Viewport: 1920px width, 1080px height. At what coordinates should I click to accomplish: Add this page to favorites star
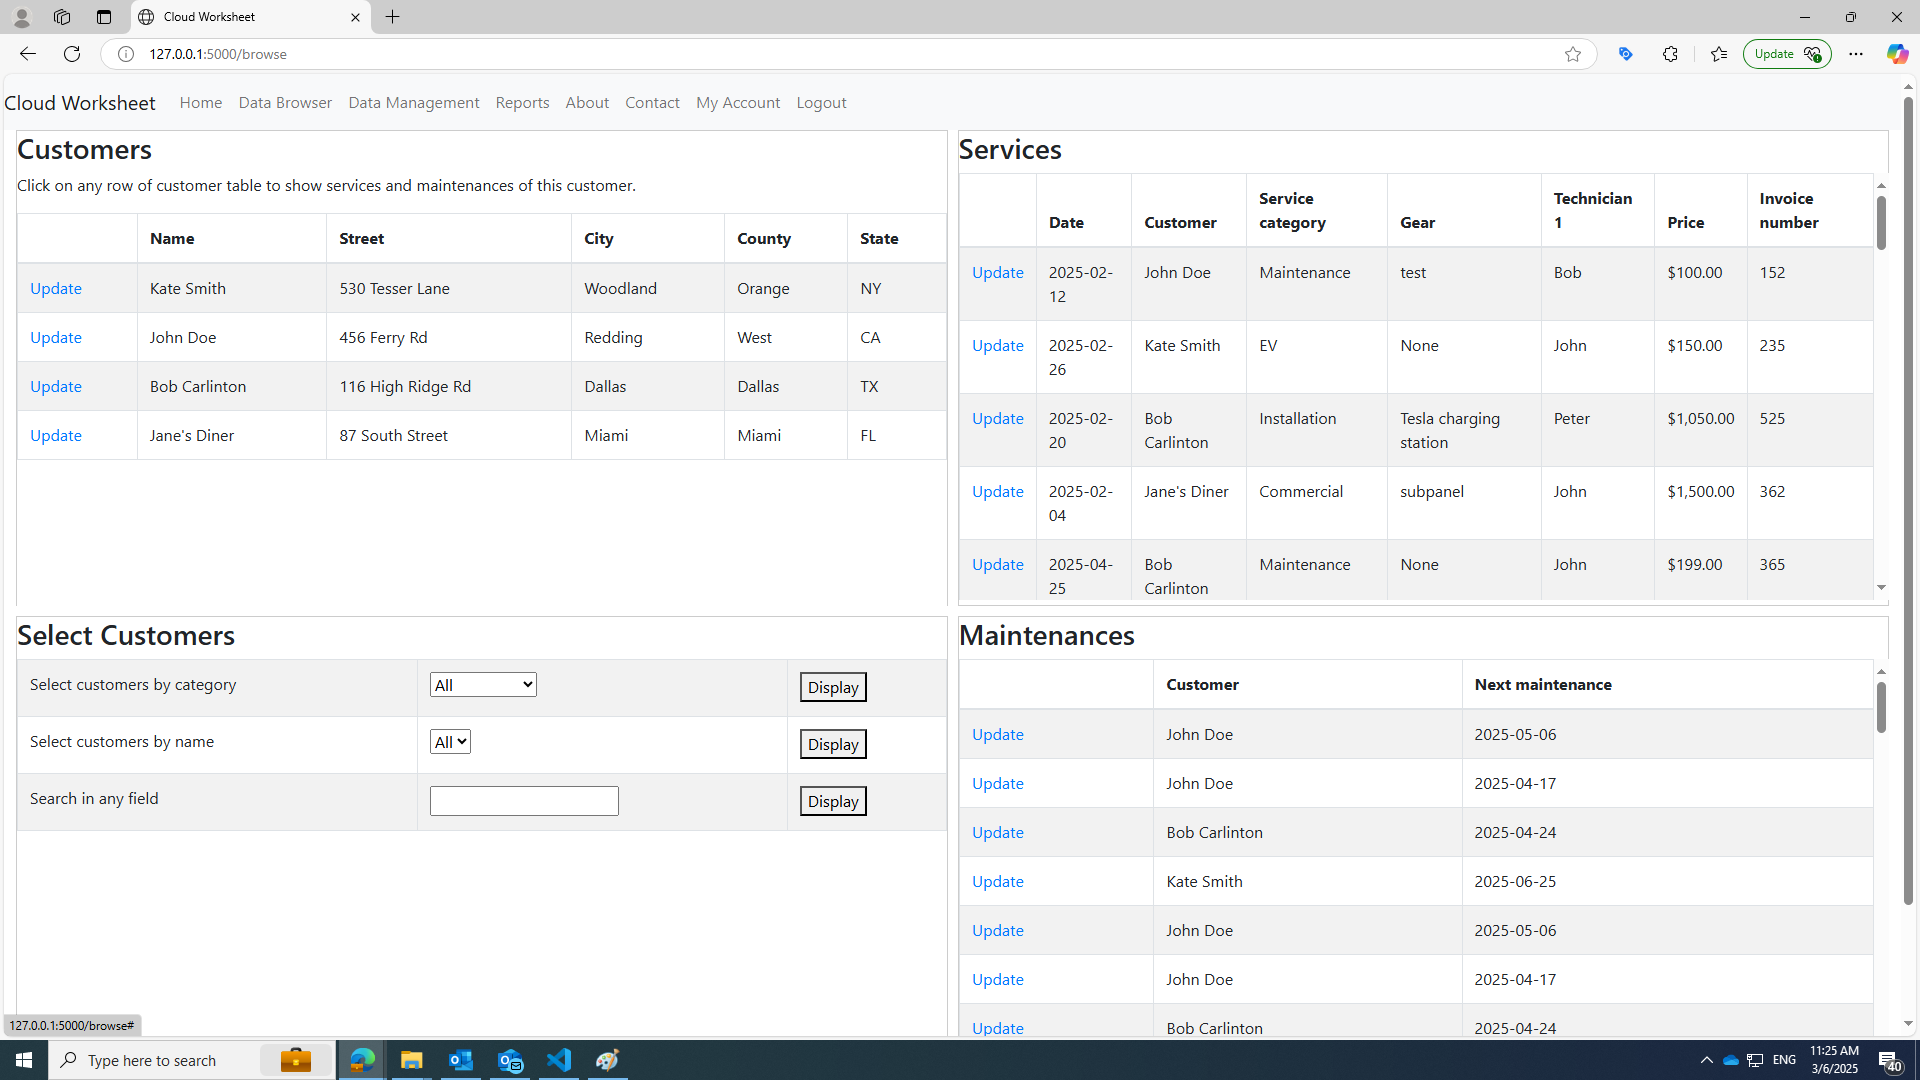click(x=1572, y=54)
